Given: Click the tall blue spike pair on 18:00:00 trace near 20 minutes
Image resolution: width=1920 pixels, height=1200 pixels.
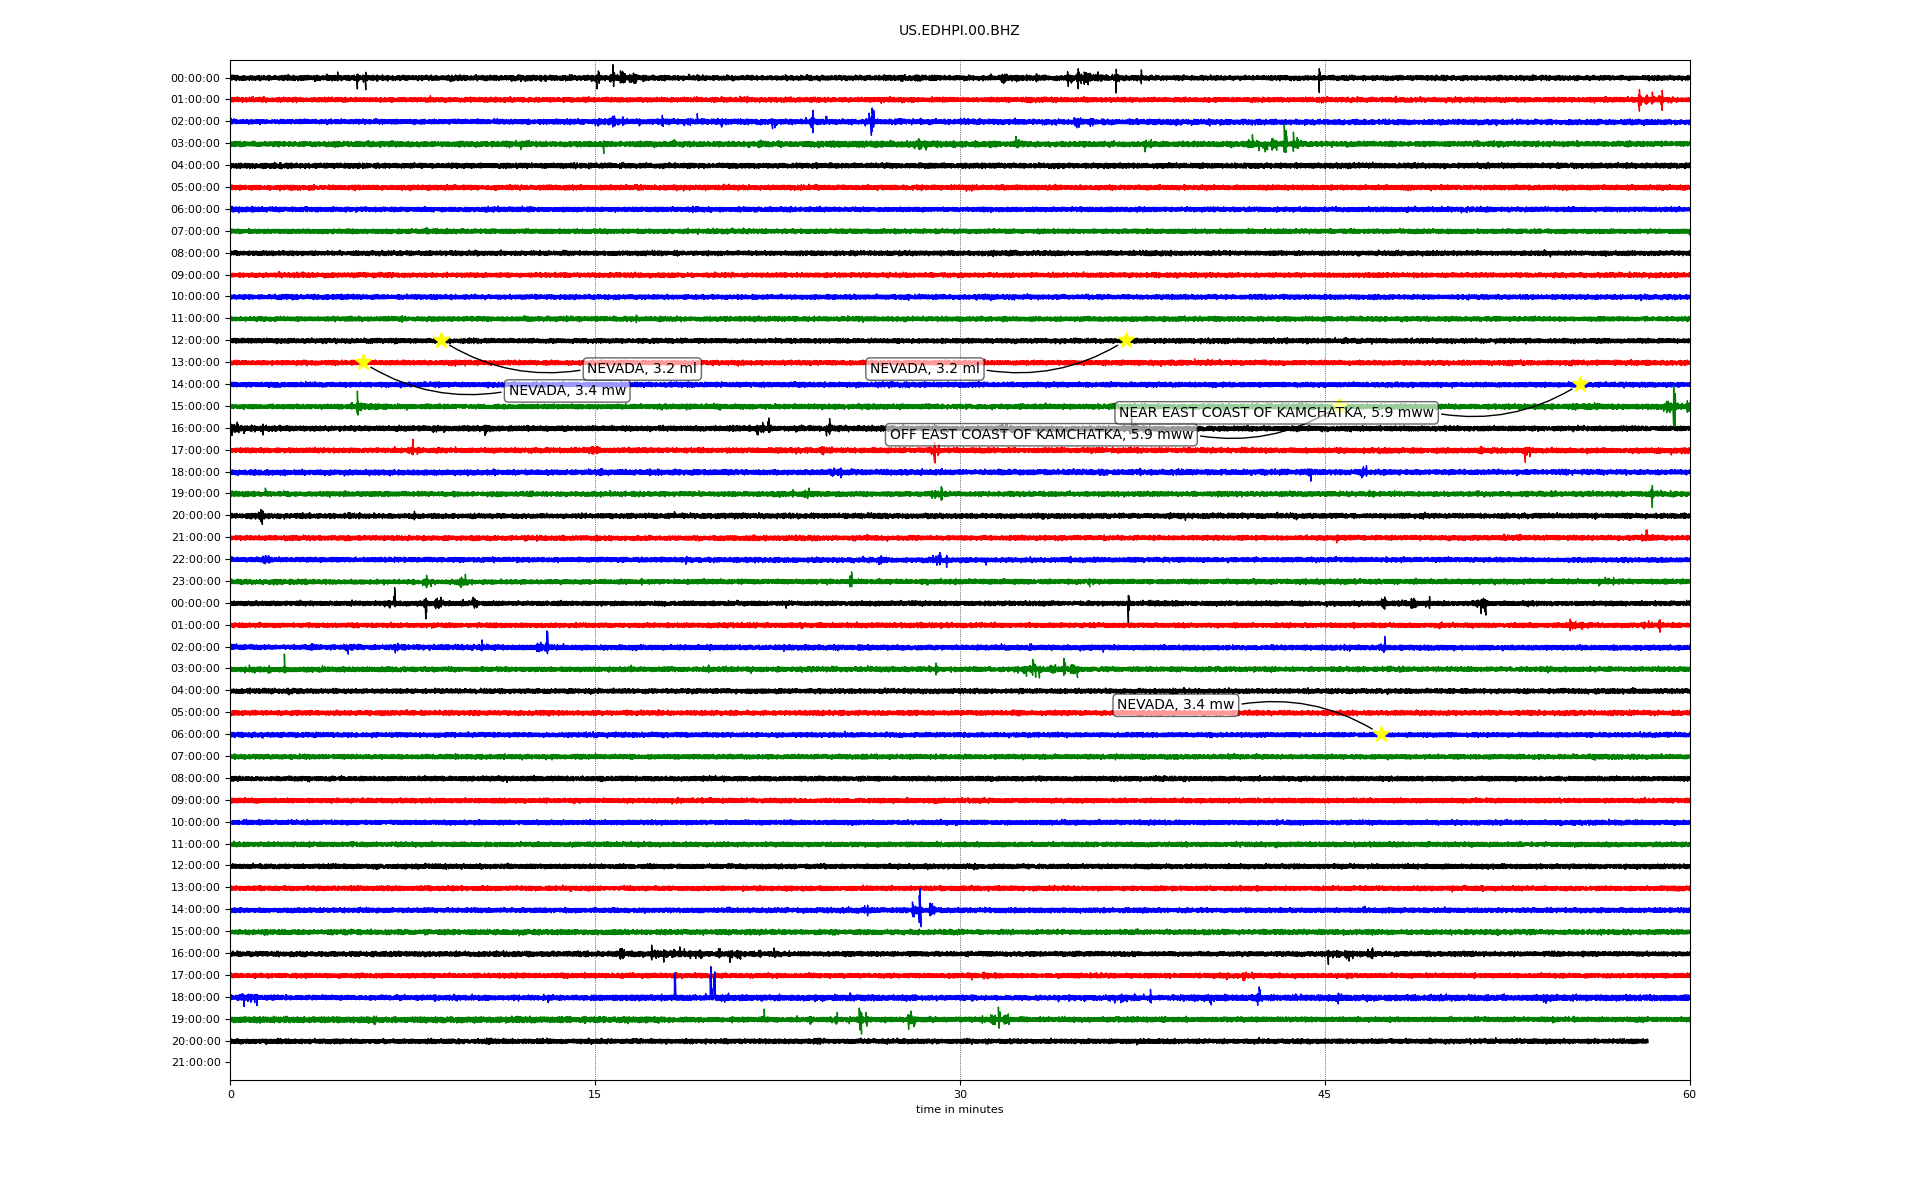Looking at the screenshot, I should (712, 984).
